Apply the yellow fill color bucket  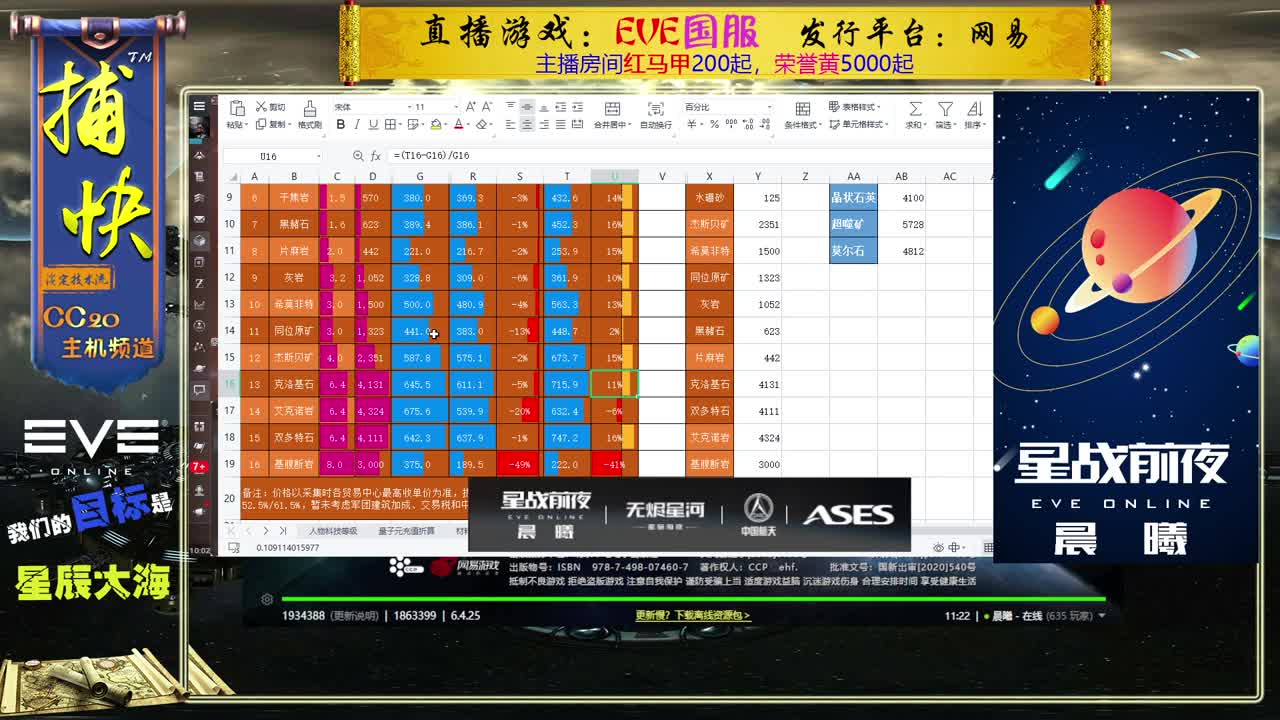click(x=437, y=125)
